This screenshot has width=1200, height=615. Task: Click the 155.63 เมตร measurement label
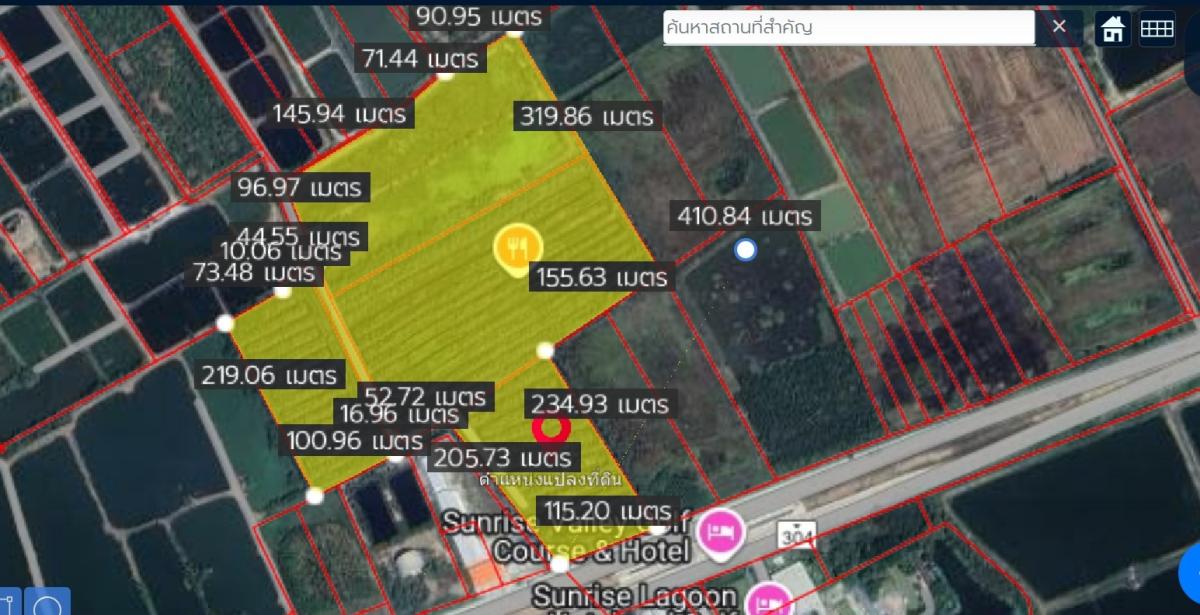[598, 277]
